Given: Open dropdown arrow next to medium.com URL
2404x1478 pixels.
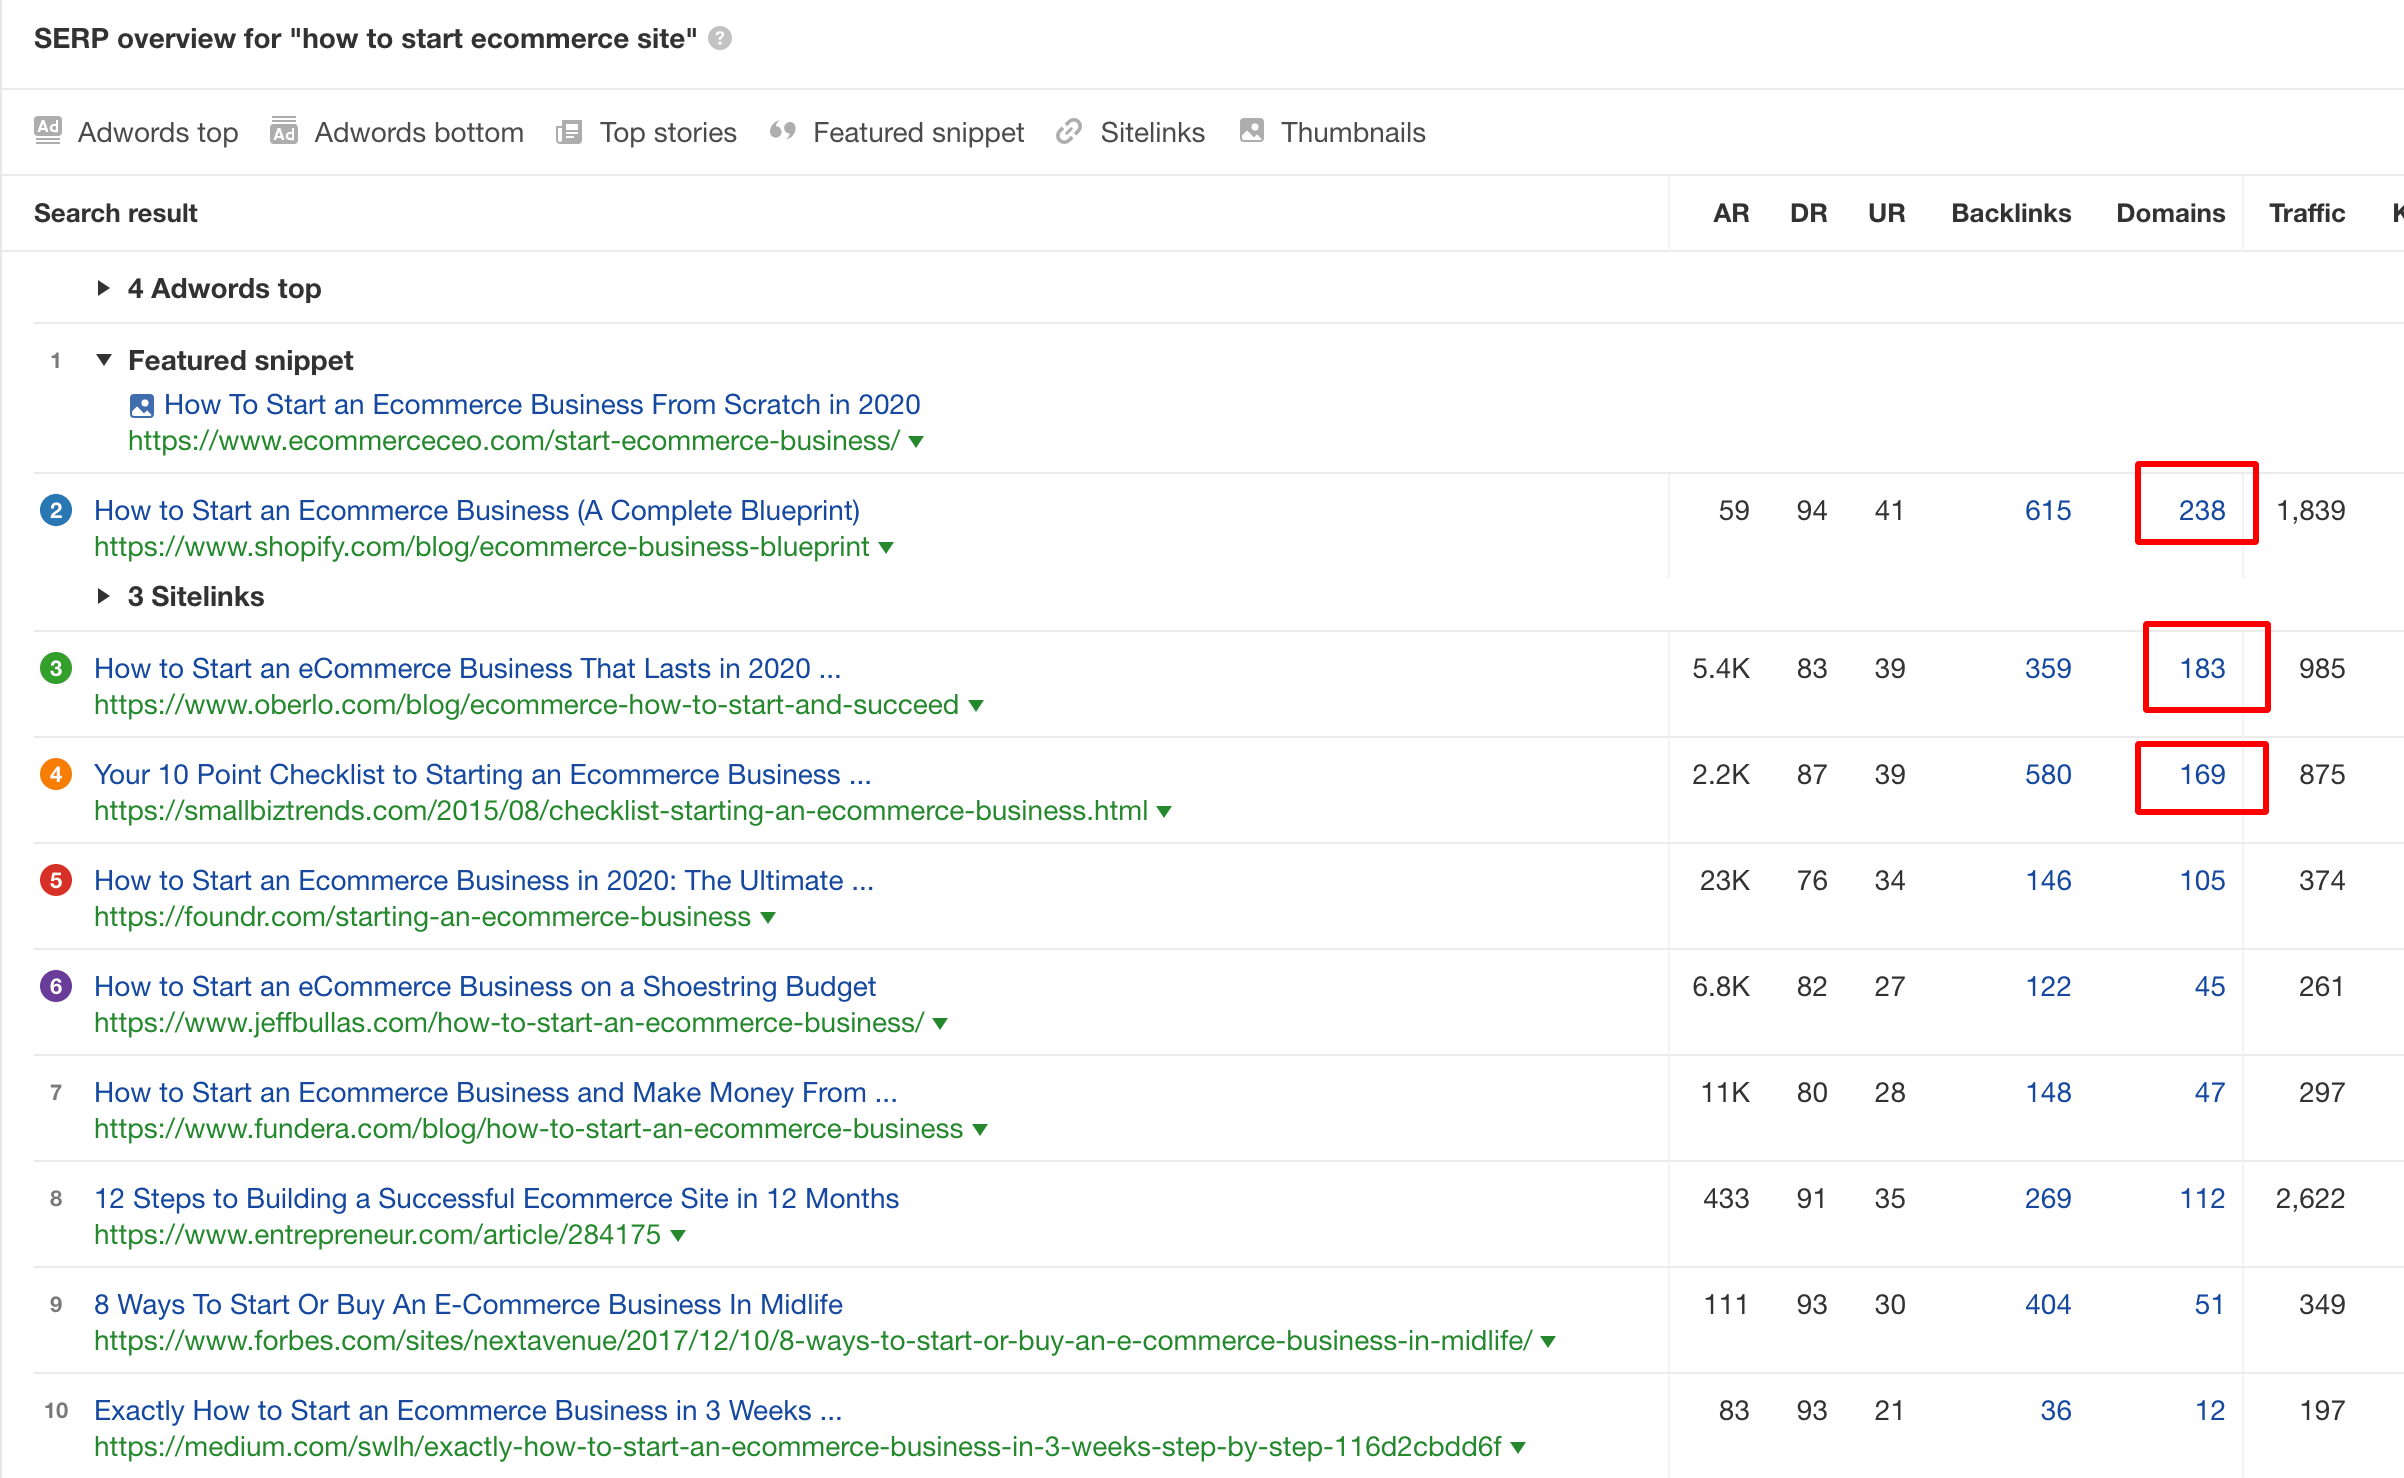Looking at the screenshot, I should point(1518,1448).
